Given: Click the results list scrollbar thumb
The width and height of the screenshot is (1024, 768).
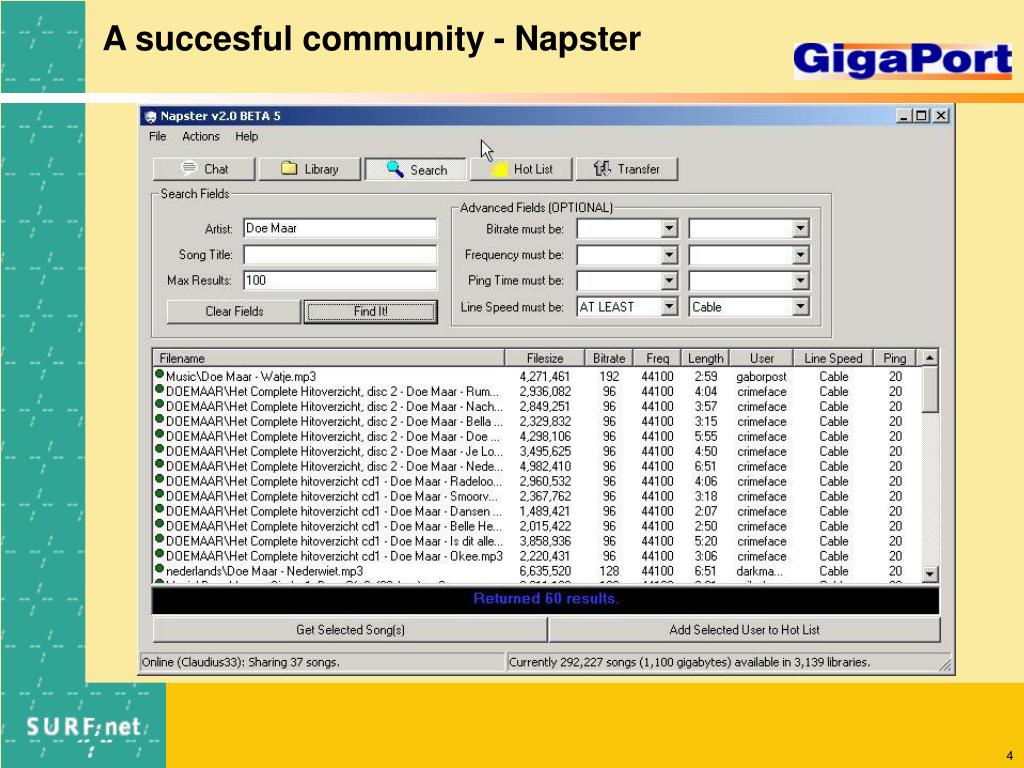Looking at the screenshot, I should pos(929,389).
